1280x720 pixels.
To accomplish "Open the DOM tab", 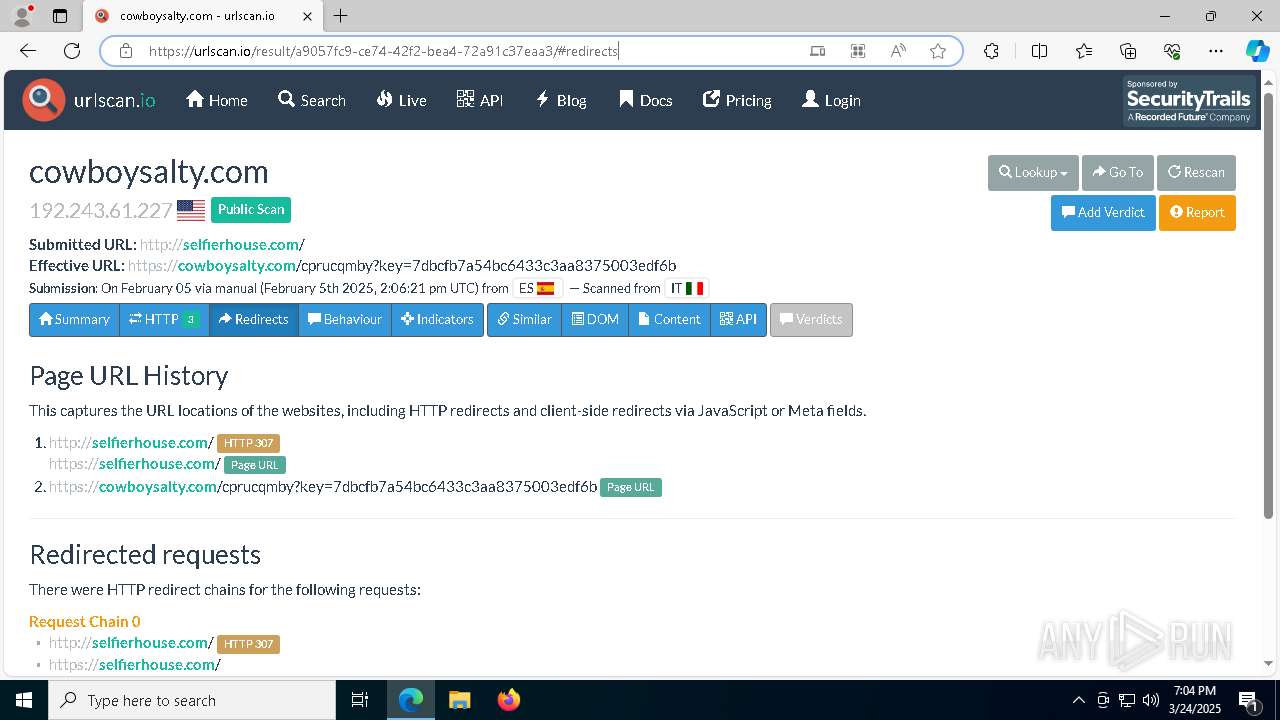I will pos(595,319).
